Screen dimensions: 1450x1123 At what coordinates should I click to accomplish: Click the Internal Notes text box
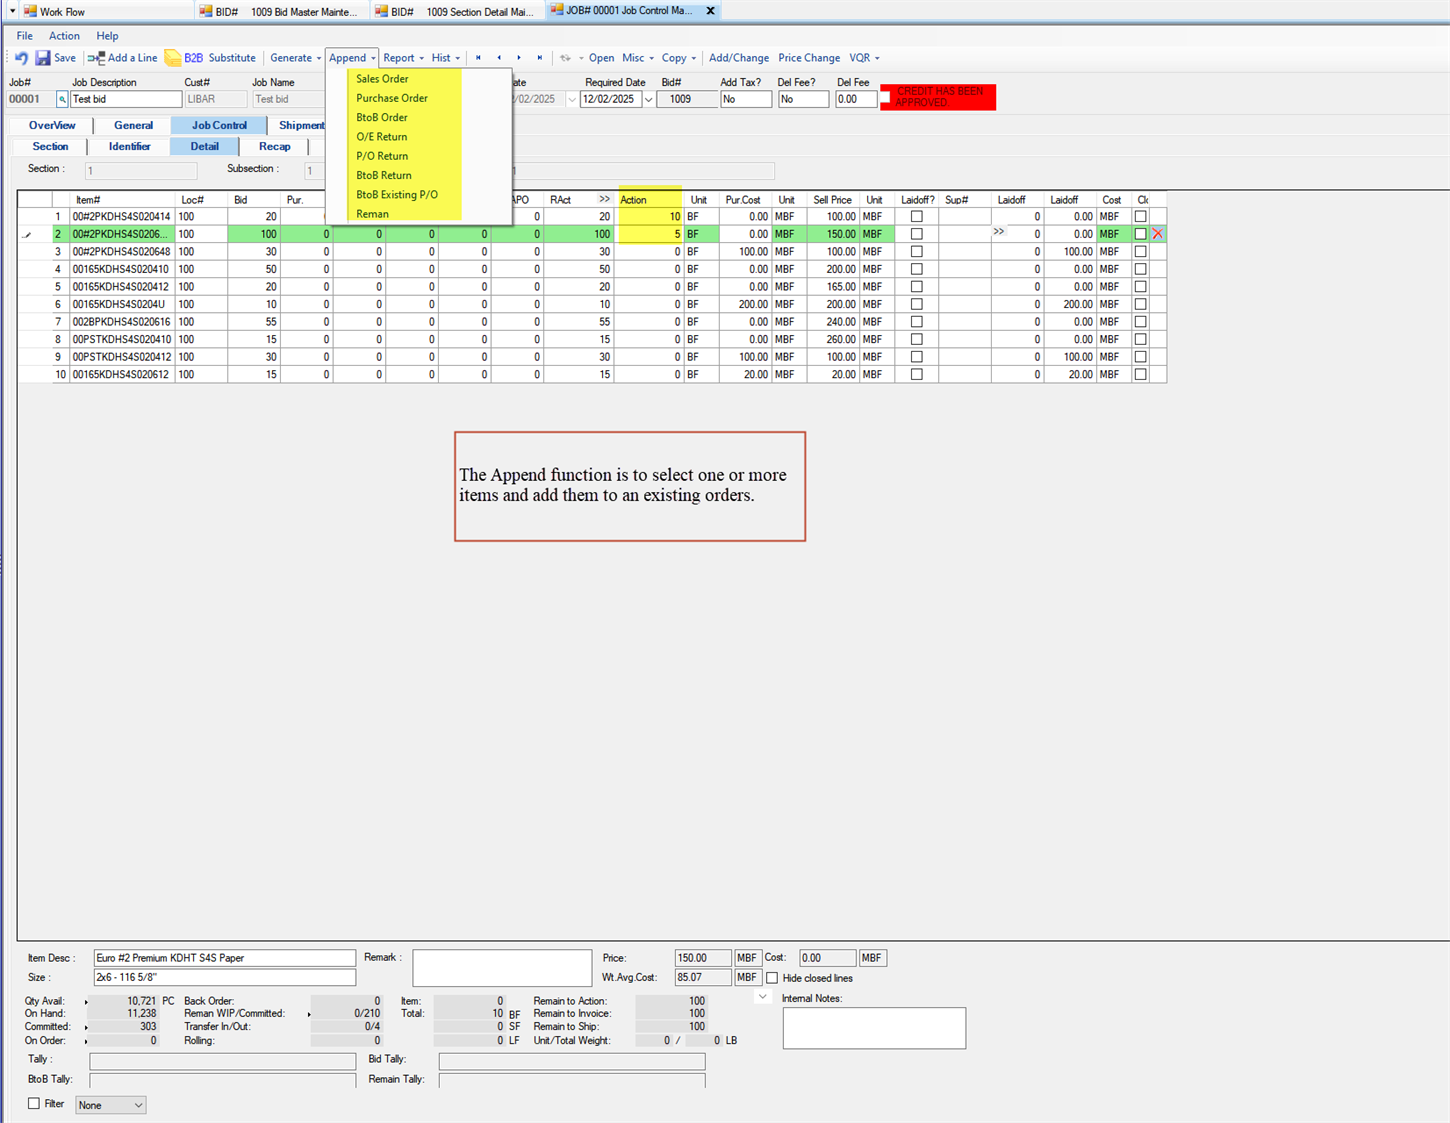(x=873, y=1028)
